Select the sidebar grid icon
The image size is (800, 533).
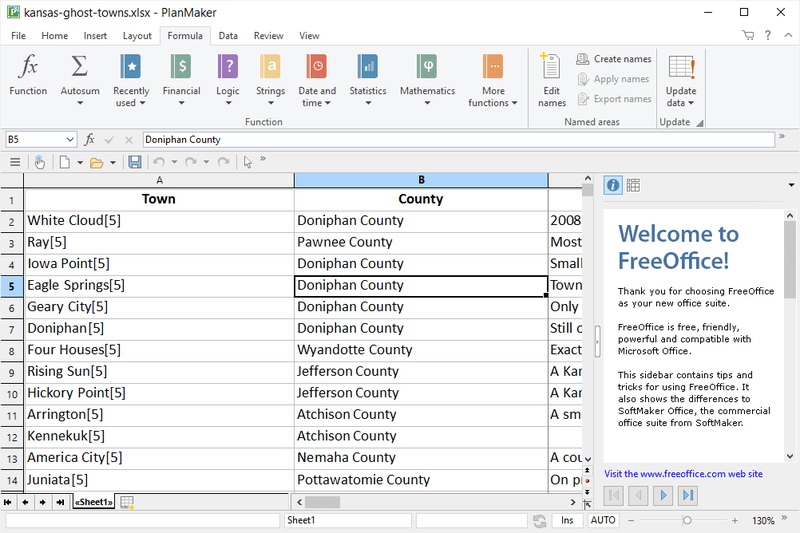(x=633, y=185)
